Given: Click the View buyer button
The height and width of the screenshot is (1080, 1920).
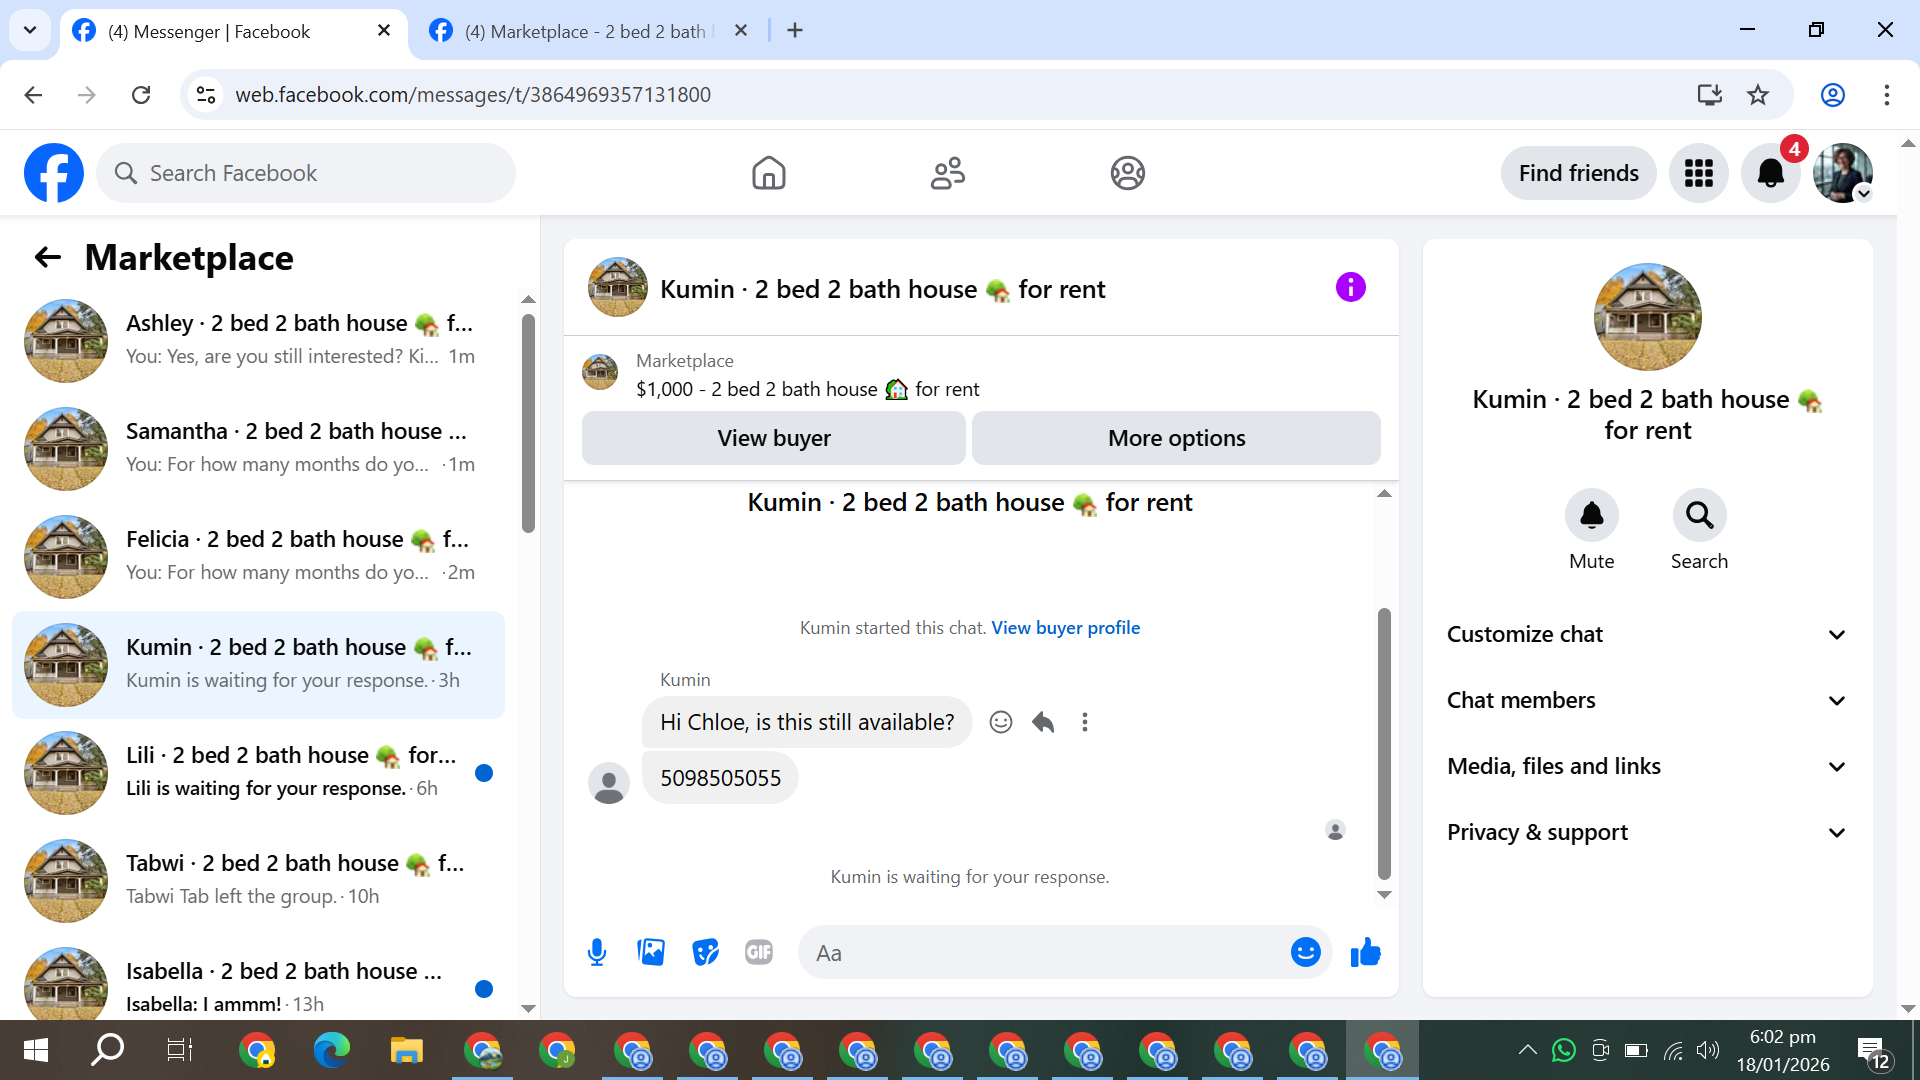Looking at the screenshot, I should click(x=773, y=438).
